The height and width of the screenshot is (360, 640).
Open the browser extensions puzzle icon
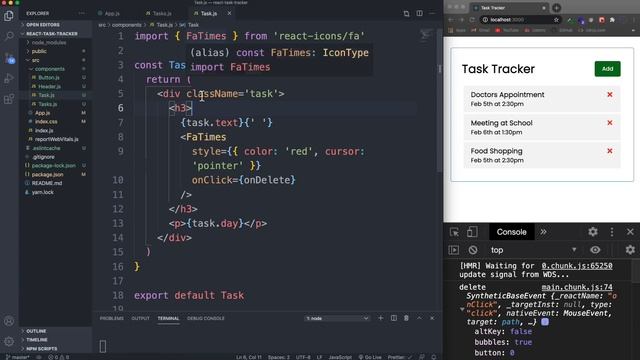point(612,20)
